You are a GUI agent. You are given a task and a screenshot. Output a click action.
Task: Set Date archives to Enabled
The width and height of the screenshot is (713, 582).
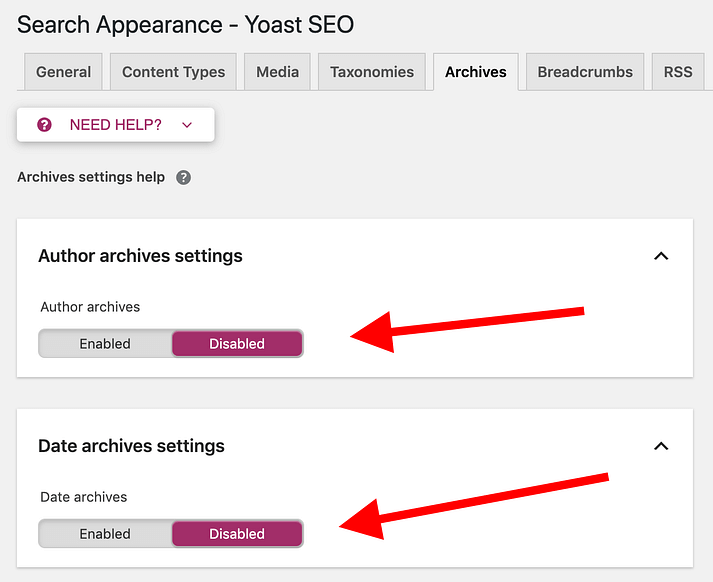point(105,534)
